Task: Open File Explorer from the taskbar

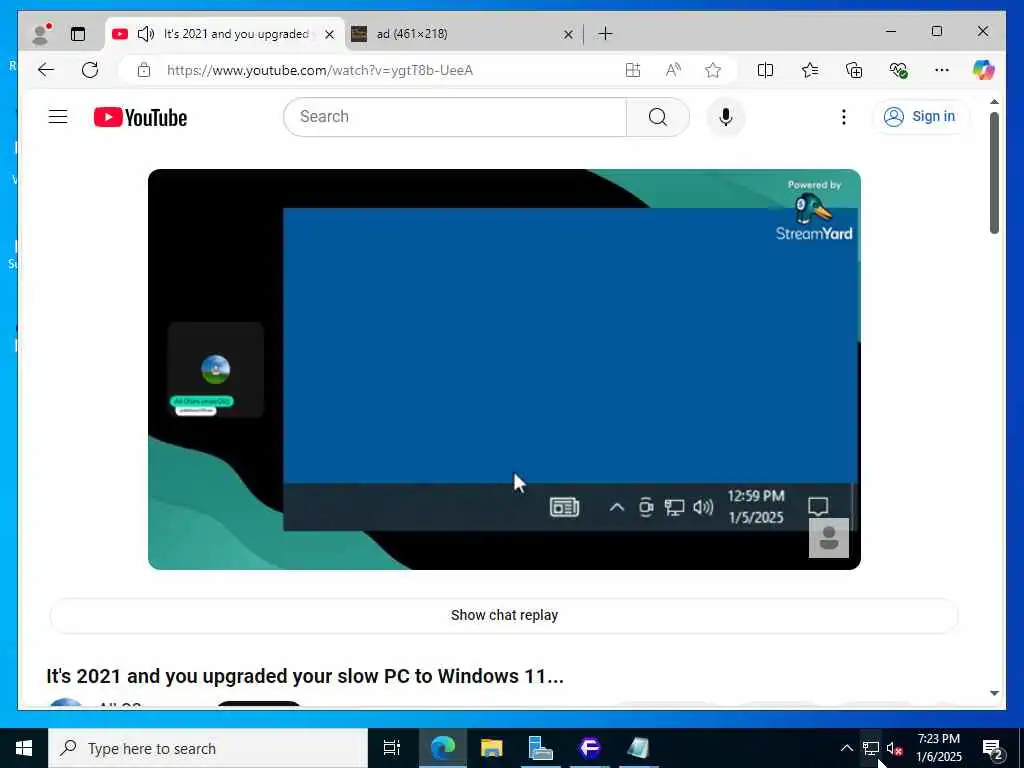Action: click(492, 748)
